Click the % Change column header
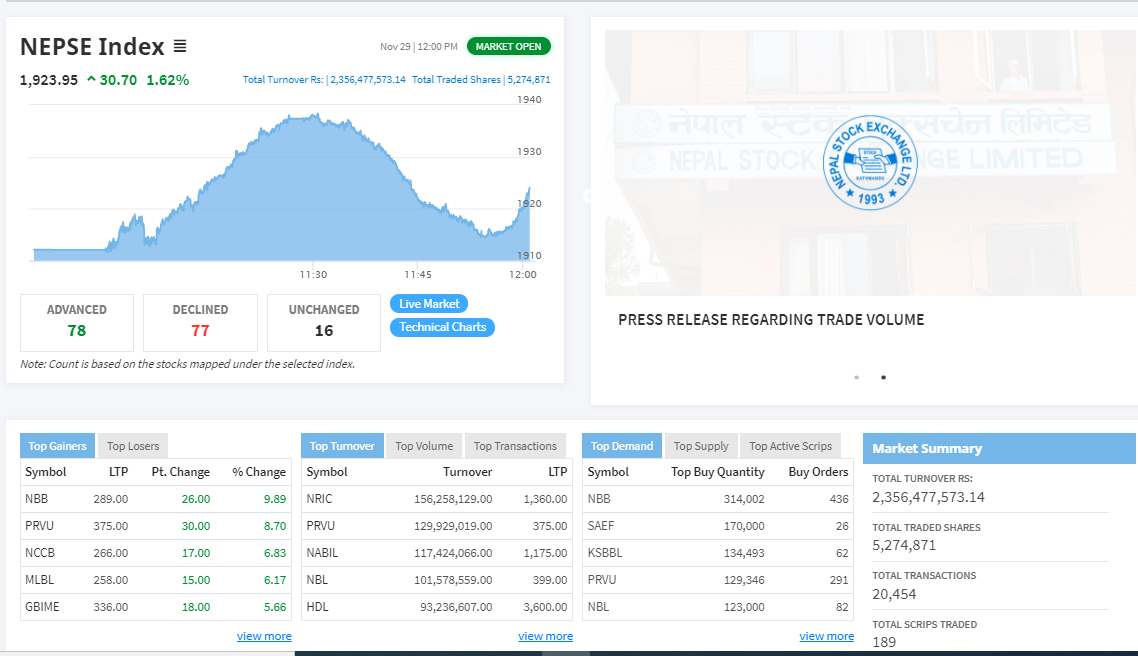 click(259, 472)
